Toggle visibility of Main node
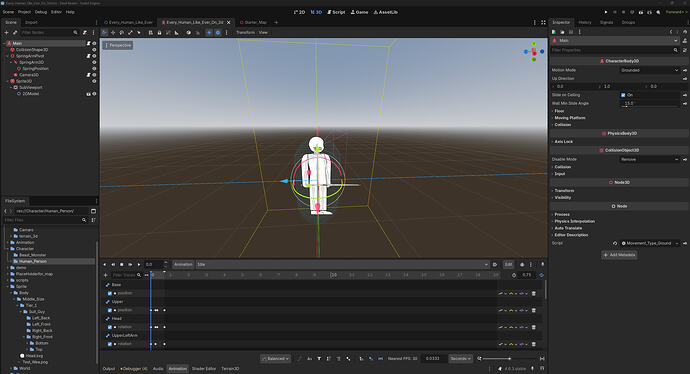Image resolution: width=690 pixels, height=374 pixels. pos(94,43)
